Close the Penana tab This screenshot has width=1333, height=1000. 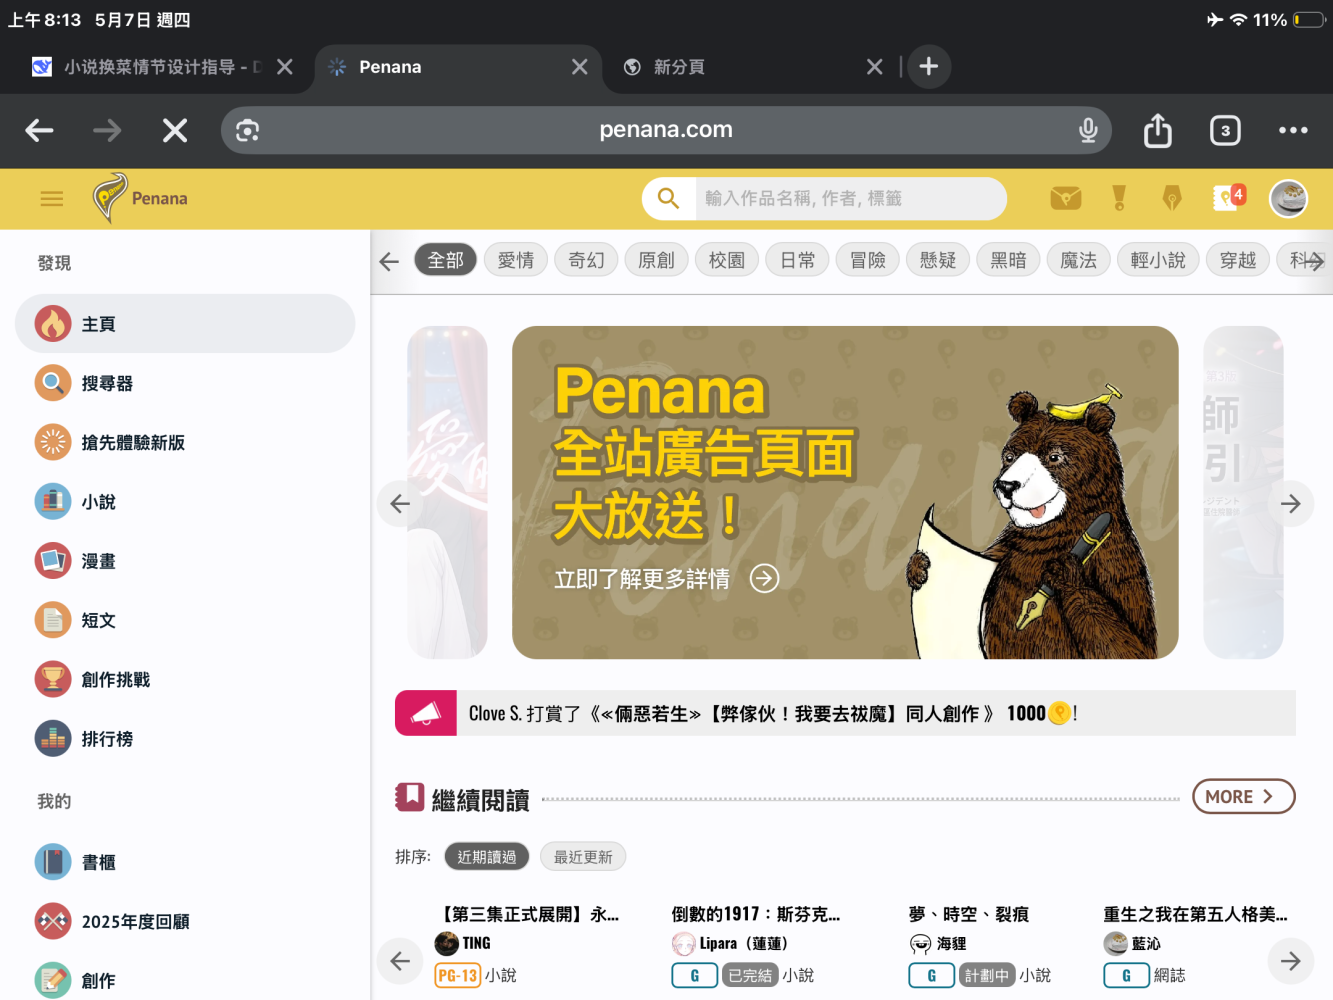(x=580, y=67)
